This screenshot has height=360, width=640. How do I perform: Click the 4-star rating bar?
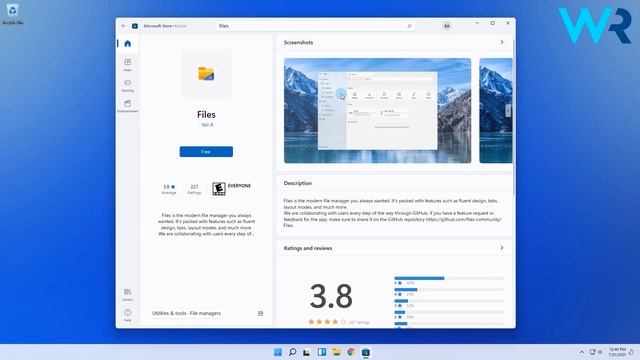pos(449,290)
